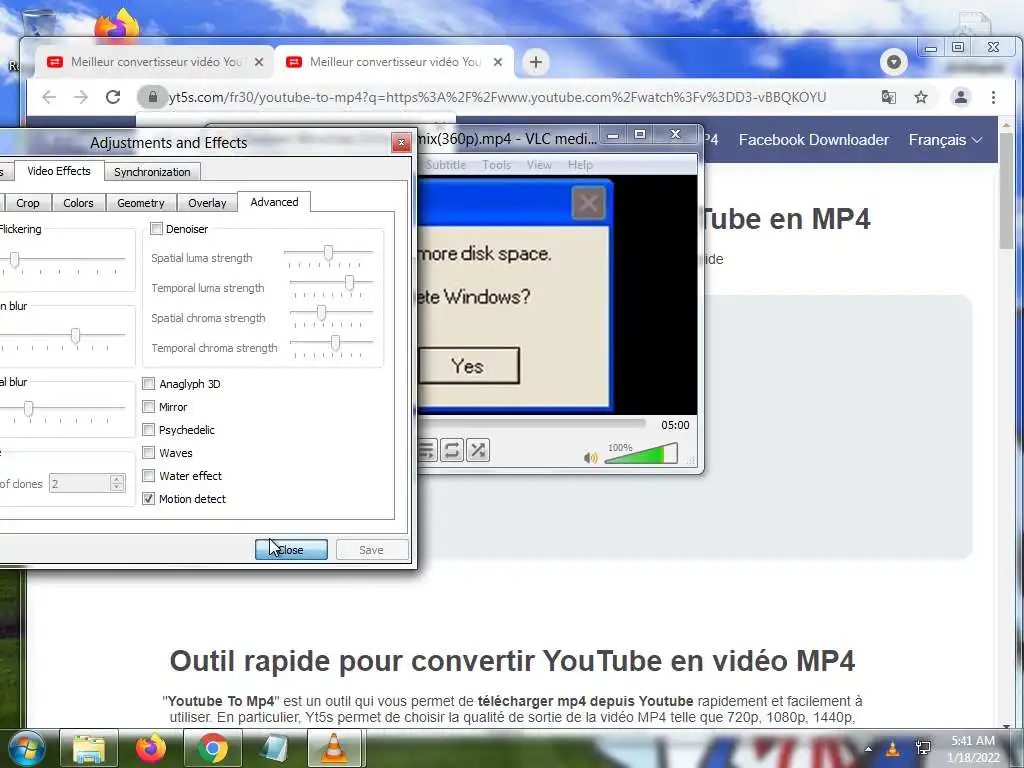The image size is (1024, 768).
Task: Click the Spatial luma strength slider
Action: click(328, 253)
